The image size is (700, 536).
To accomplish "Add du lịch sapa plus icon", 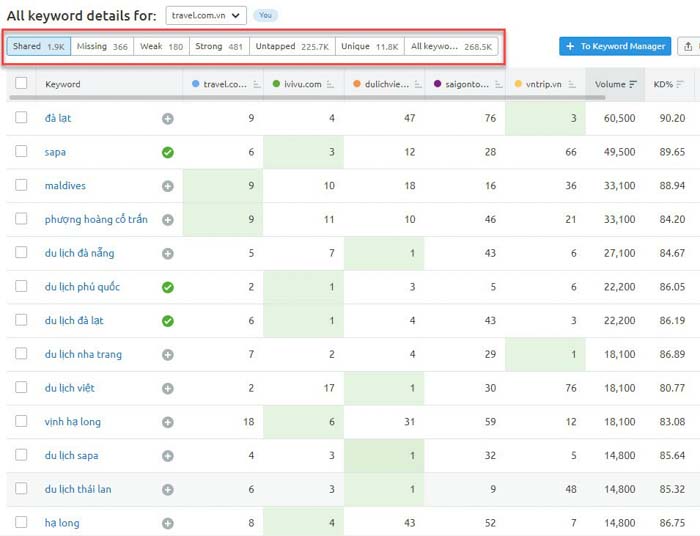I will 168,456.
